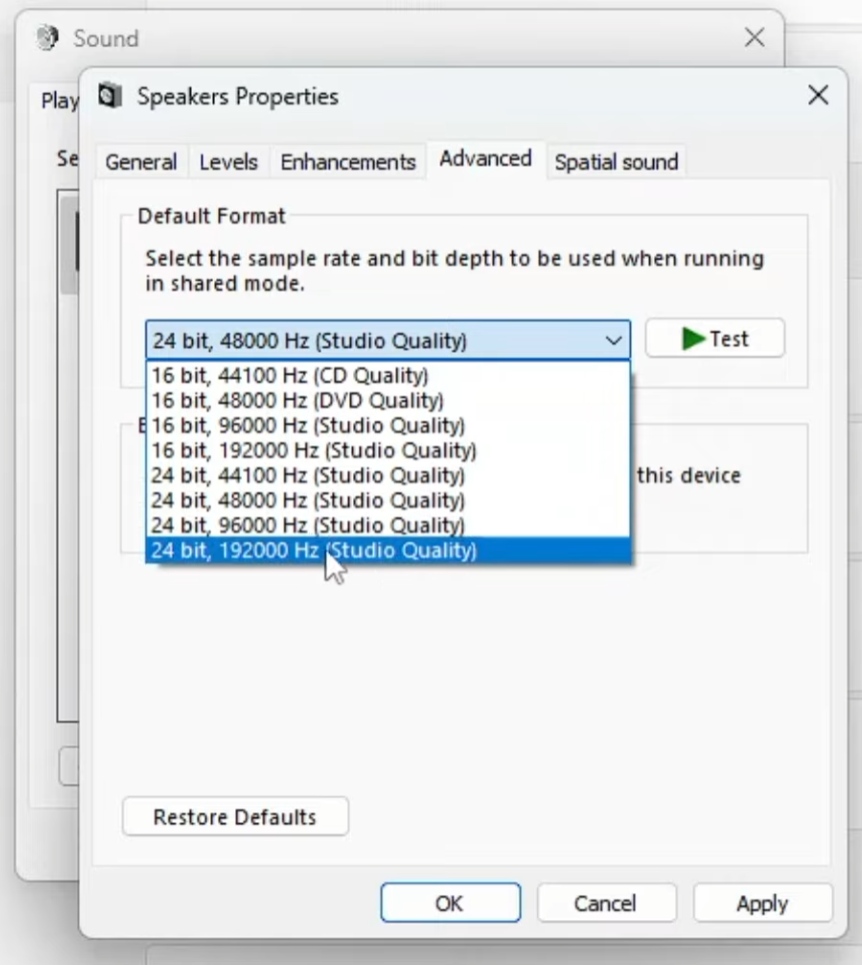Open the Levels tab
The image size is (862, 965).
[228, 162]
